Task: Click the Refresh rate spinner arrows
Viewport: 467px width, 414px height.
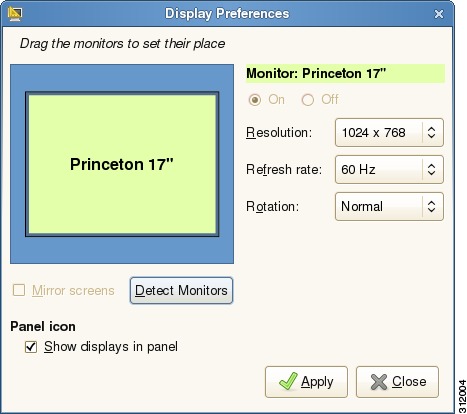Action: [x=431, y=169]
